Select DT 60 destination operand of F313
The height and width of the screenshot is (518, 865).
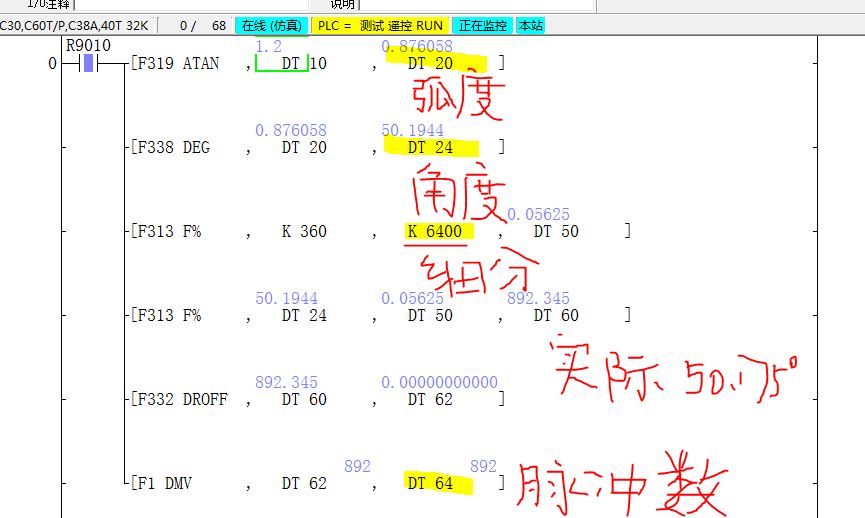(556, 316)
